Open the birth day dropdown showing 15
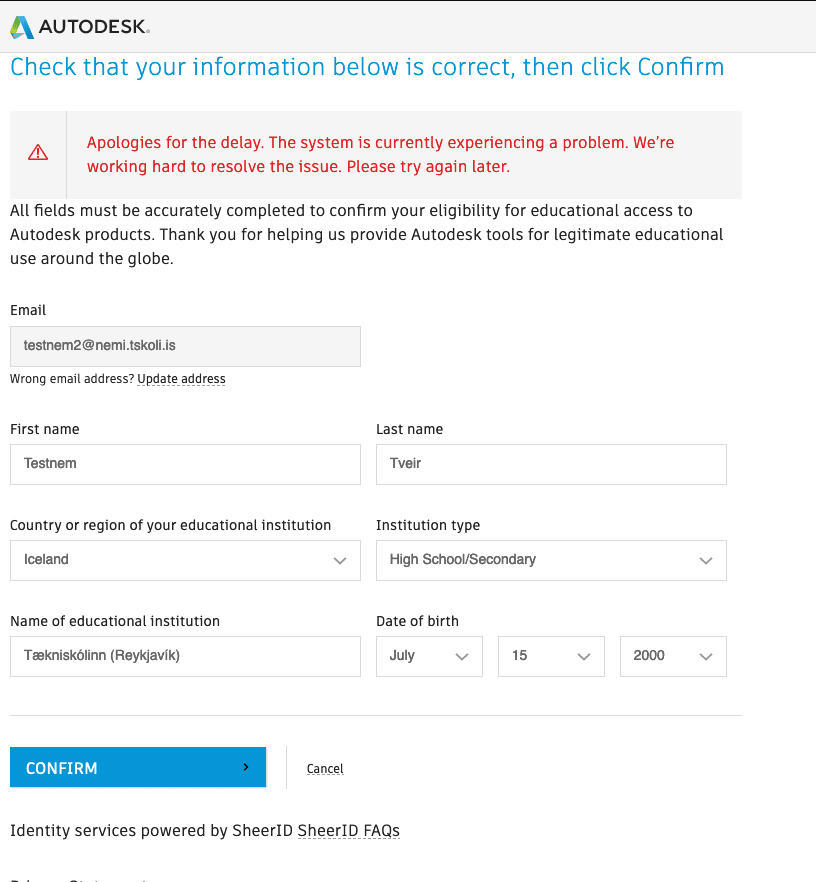The height and width of the screenshot is (882, 816). coord(551,656)
